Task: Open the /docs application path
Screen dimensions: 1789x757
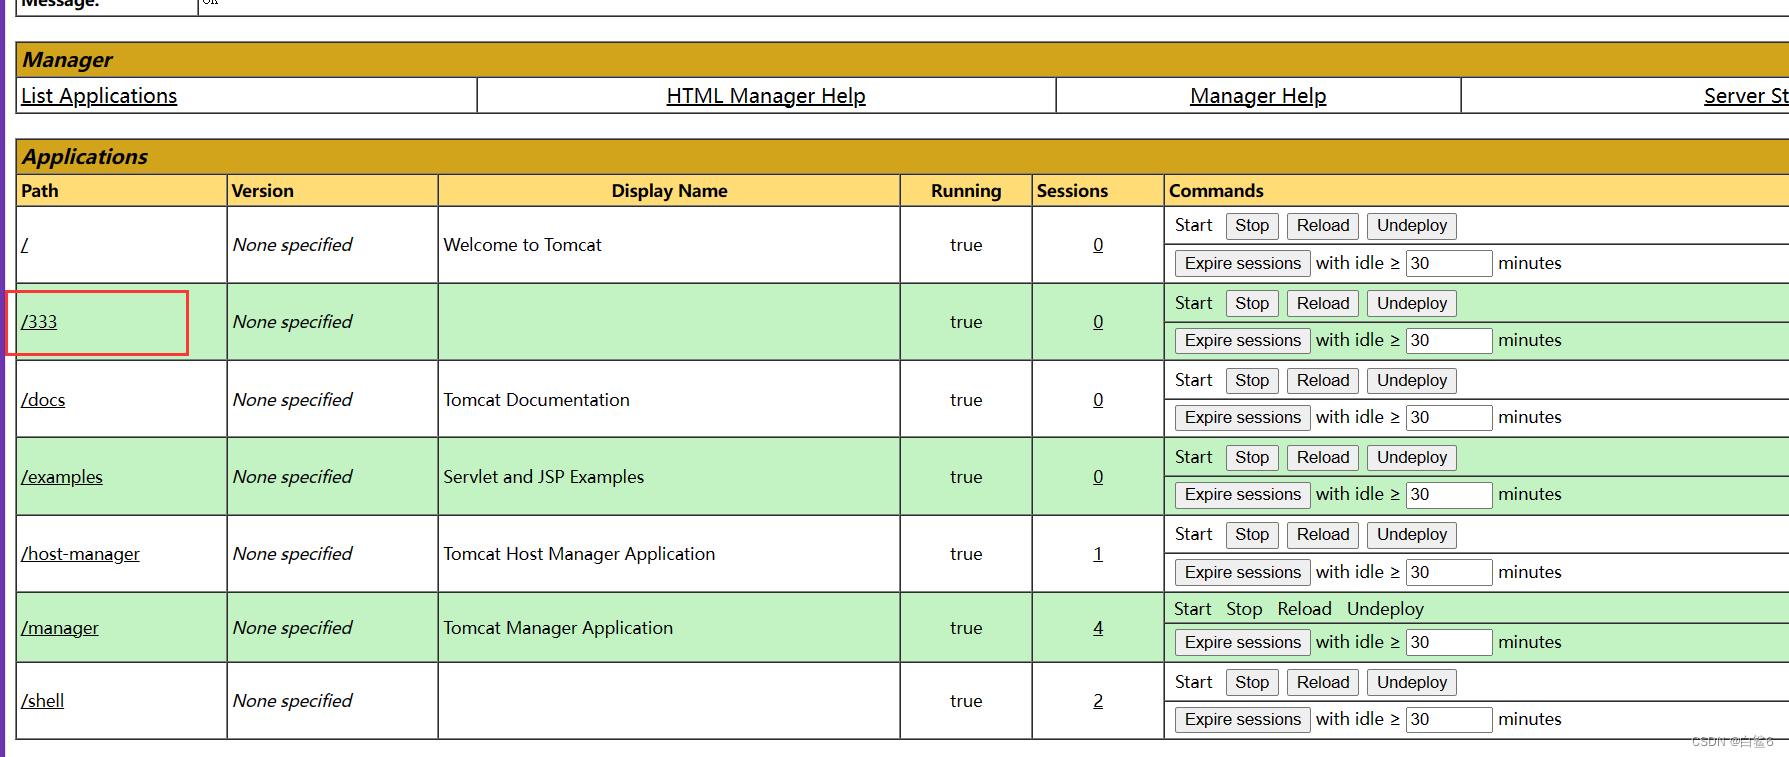Action: tap(43, 400)
